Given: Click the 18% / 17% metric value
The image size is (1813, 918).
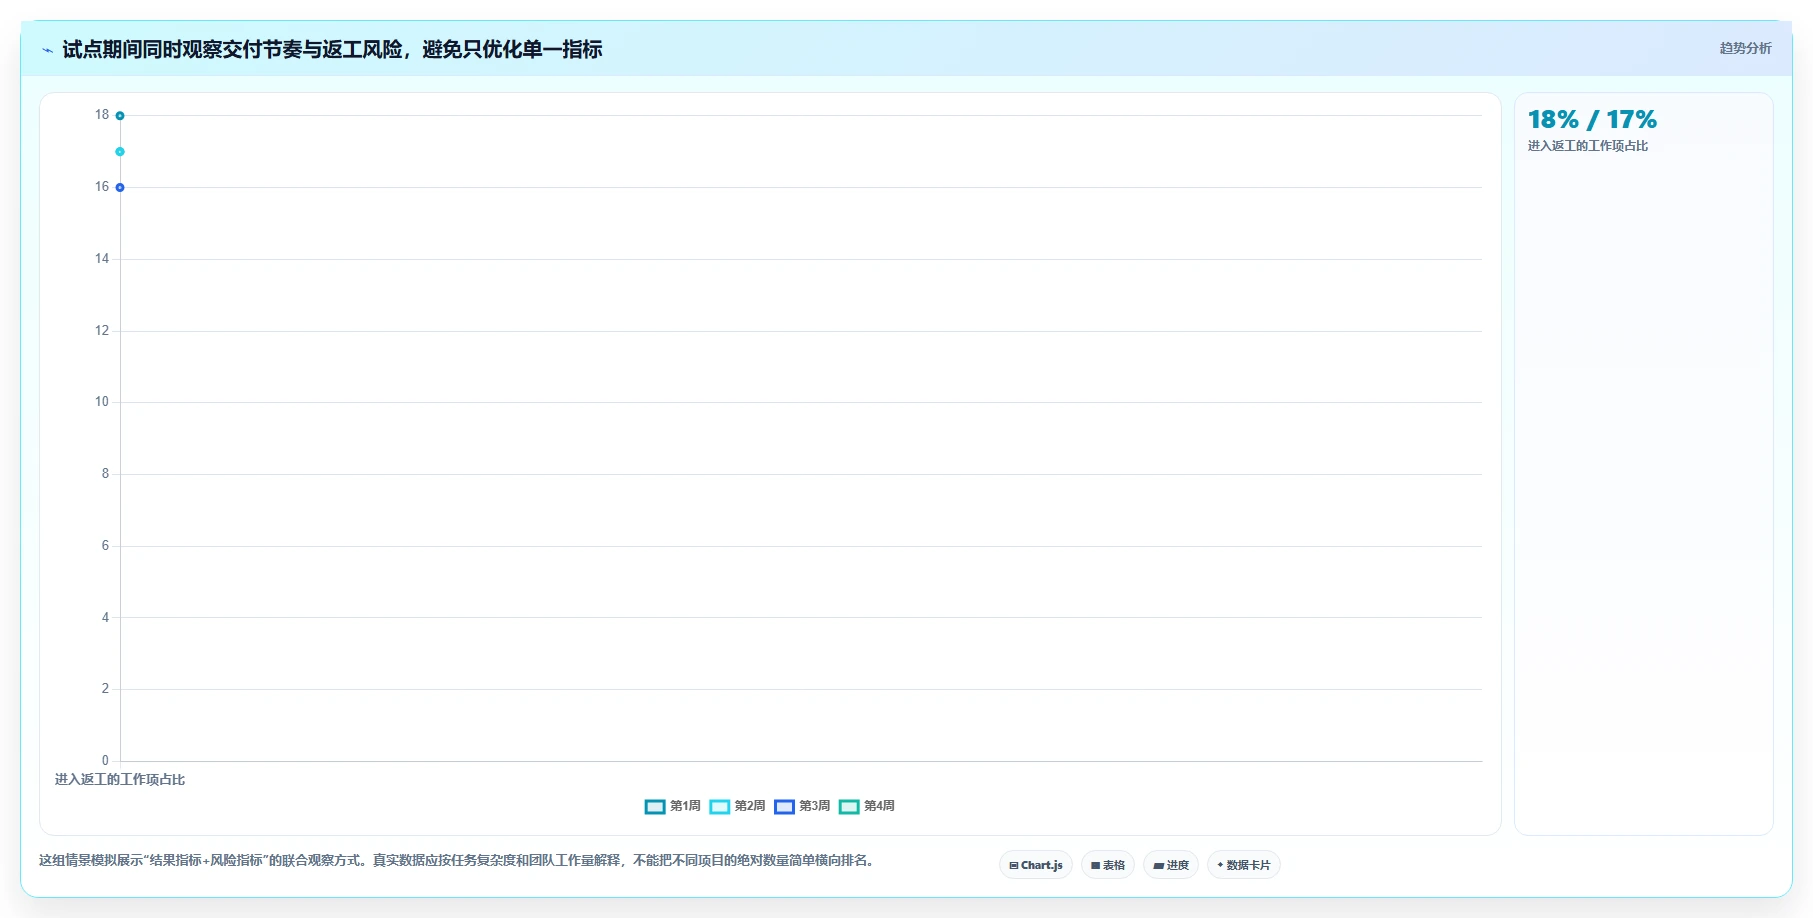Looking at the screenshot, I should [x=1592, y=120].
